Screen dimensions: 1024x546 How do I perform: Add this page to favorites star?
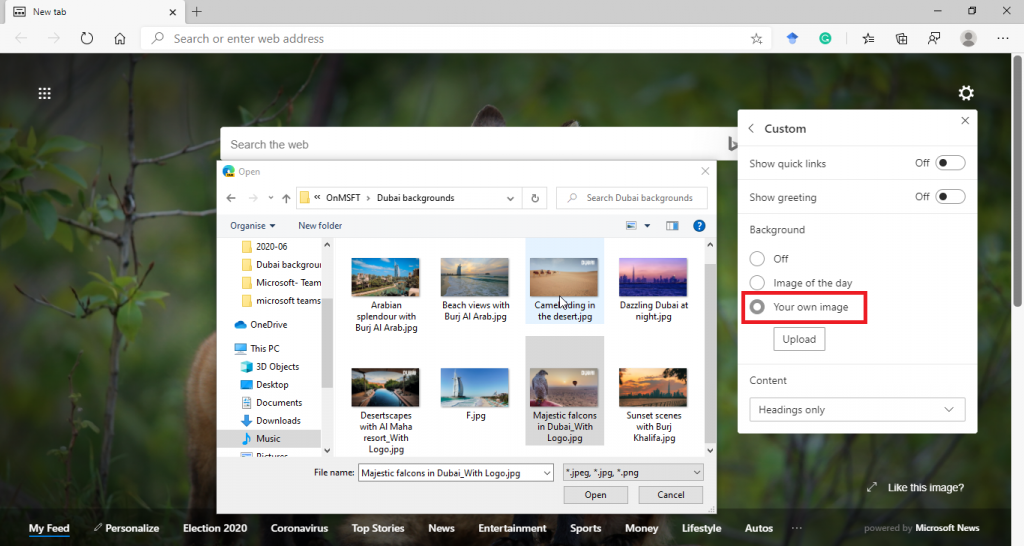(756, 39)
